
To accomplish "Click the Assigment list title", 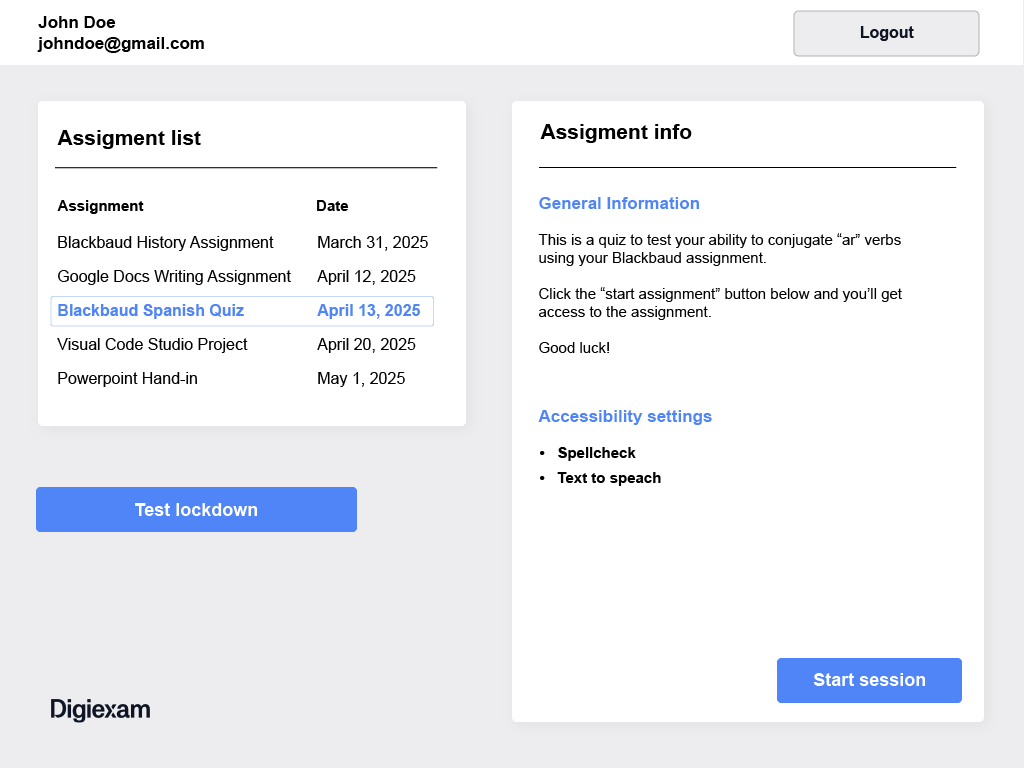I will coord(129,138).
